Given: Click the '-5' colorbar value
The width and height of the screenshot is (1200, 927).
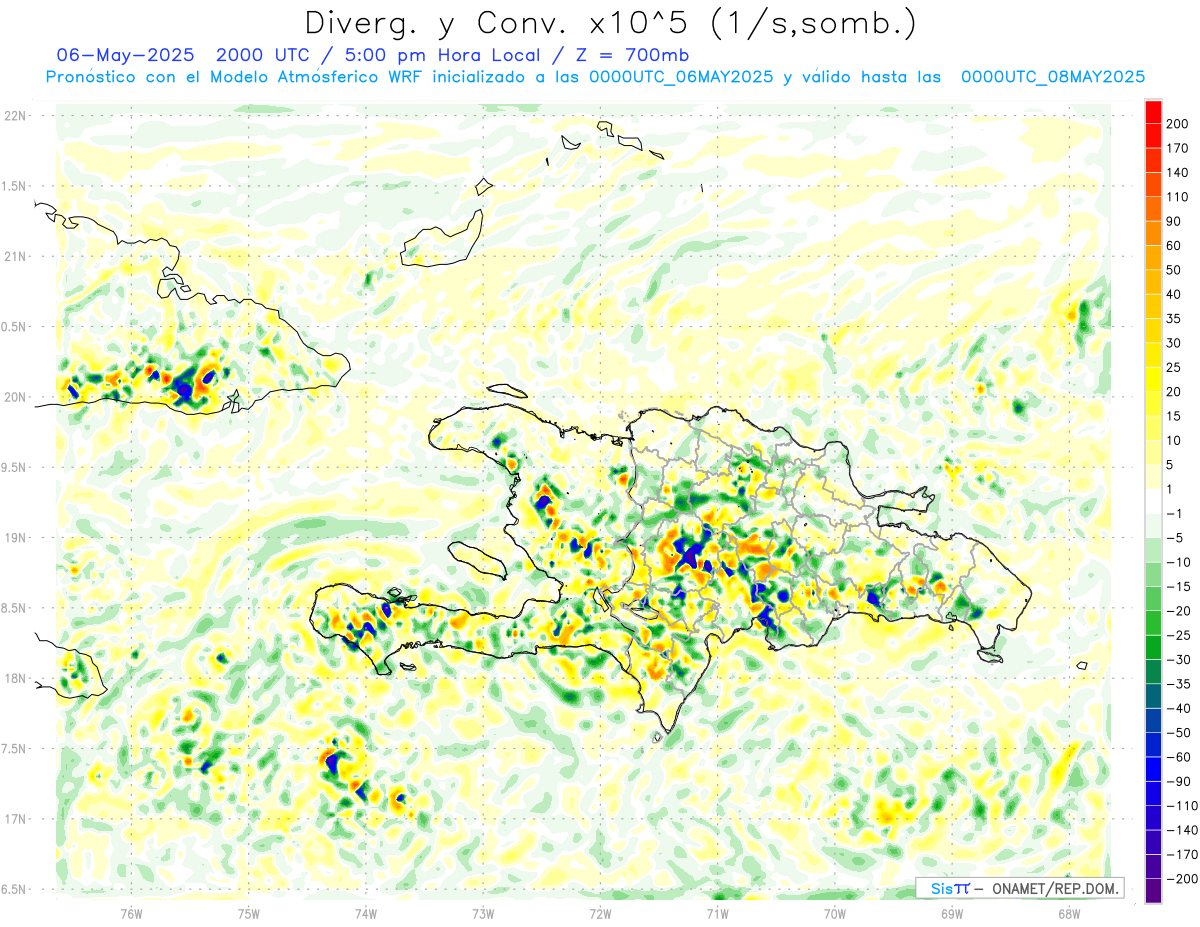Looking at the screenshot, I should (1175, 538).
